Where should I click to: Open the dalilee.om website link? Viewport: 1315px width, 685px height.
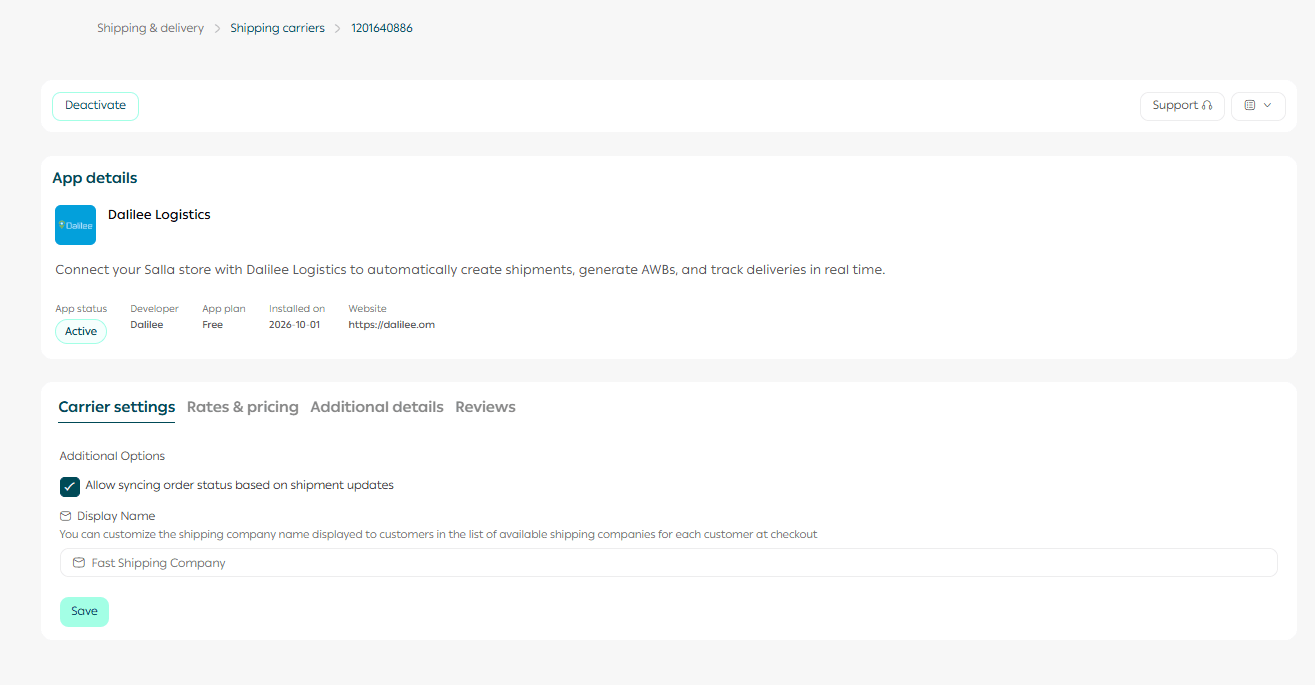point(391,325)
